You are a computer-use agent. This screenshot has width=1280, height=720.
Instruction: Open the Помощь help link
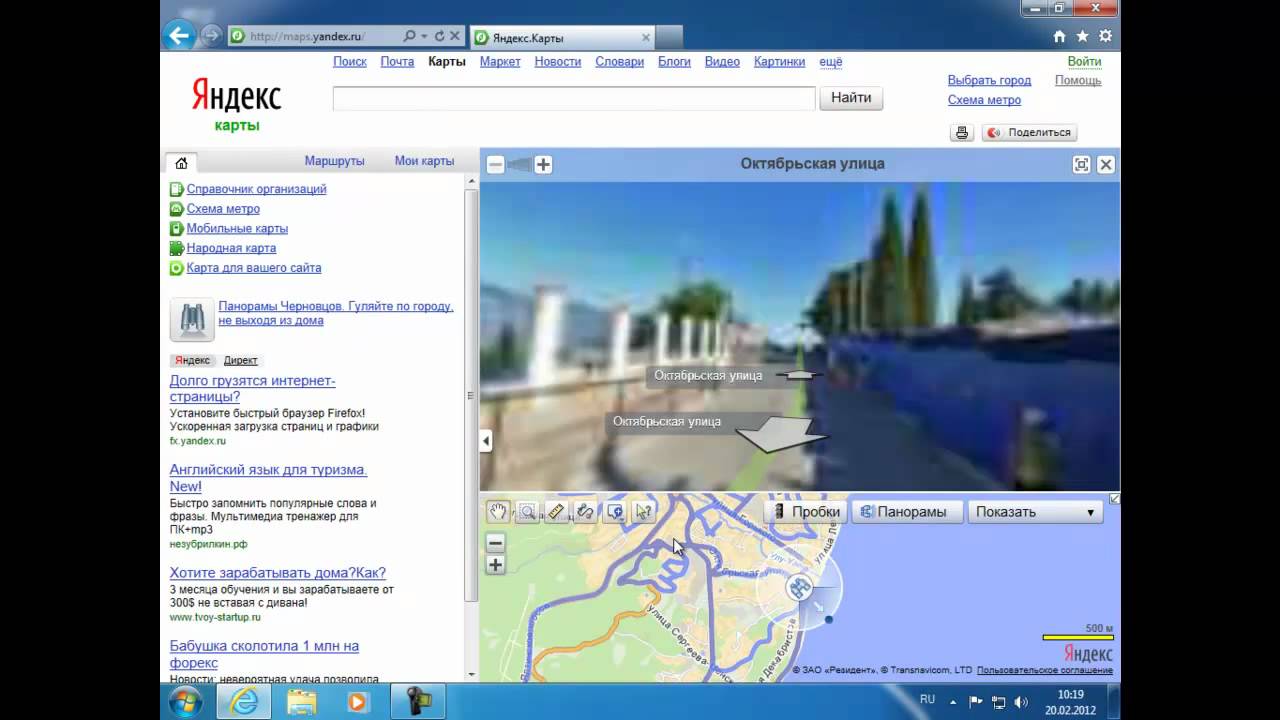pyautogui.click(x=1078, y=80)
